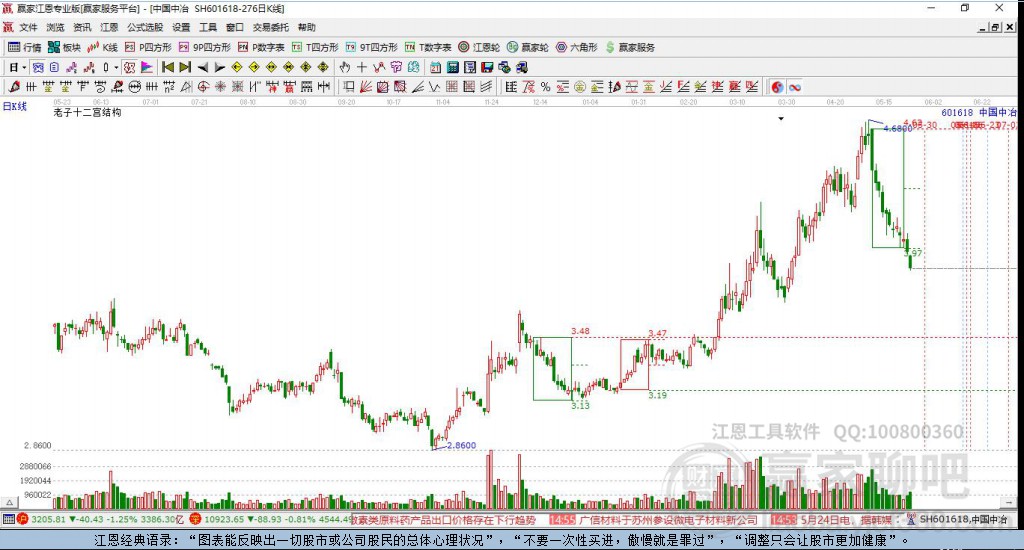Click the pink-blue triangle flag icon
1024x550 pixels.
pyautogui.click(x=147, y=67)
